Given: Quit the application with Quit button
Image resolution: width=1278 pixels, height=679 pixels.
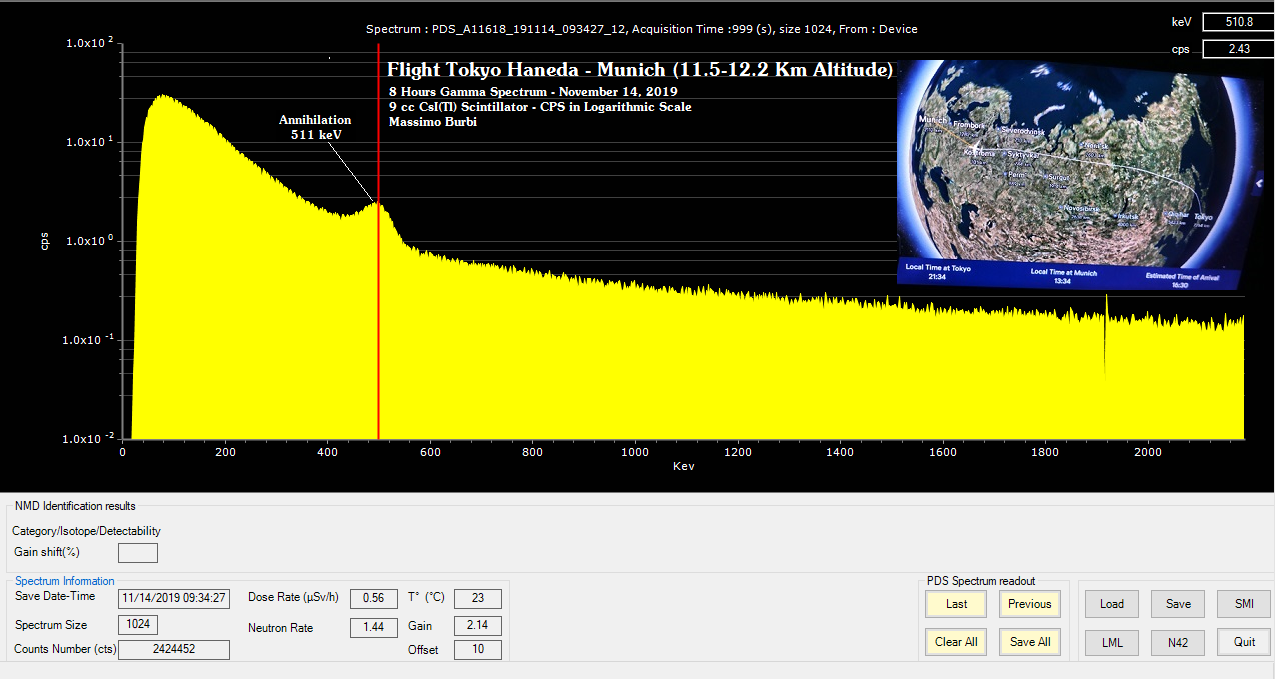Looking at the screenshot, I should 1244,642.
